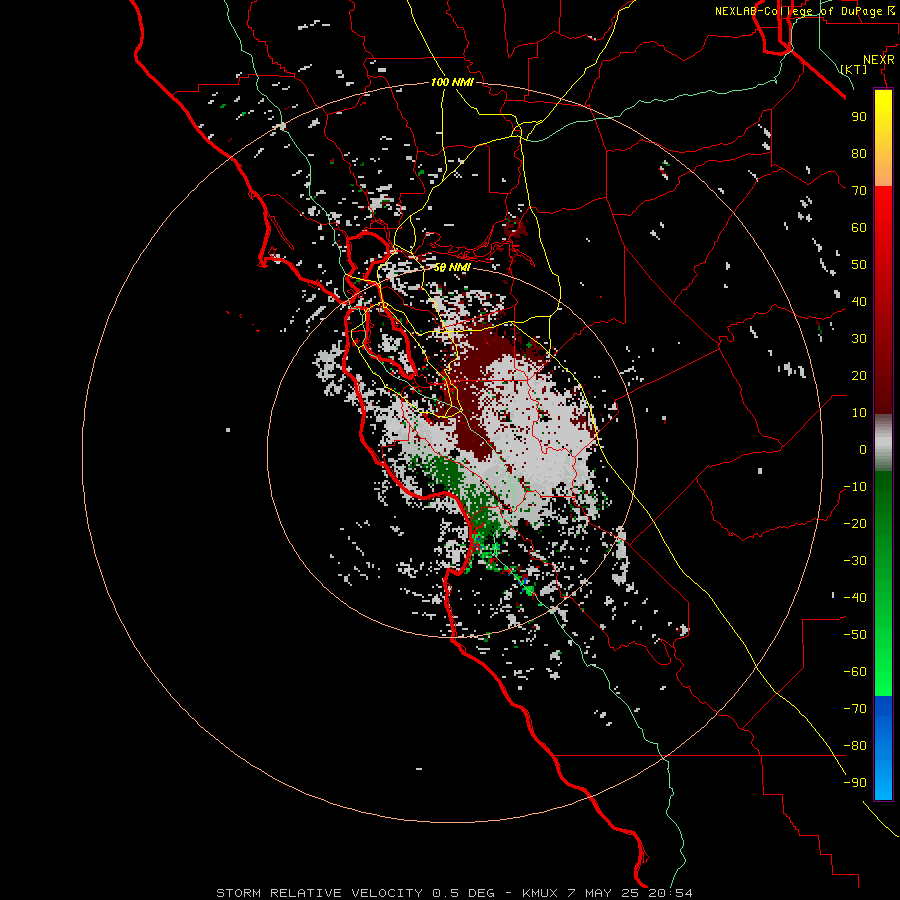The image size is (900, 900).
Task: Click the -90 scale value
Action: click(855, 783)
